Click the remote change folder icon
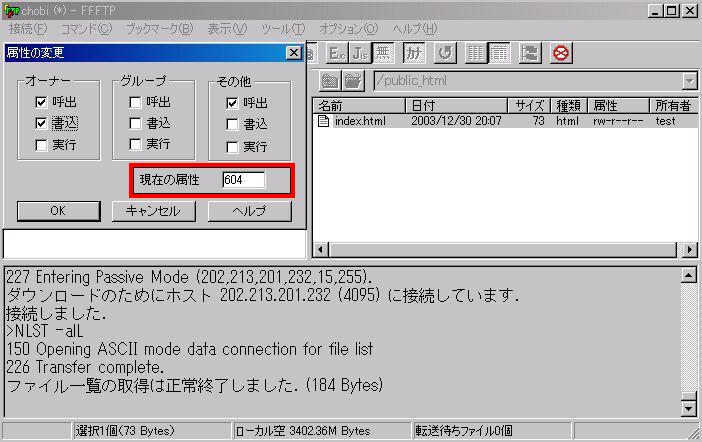 pyautogui.click(x=354, y=82)
